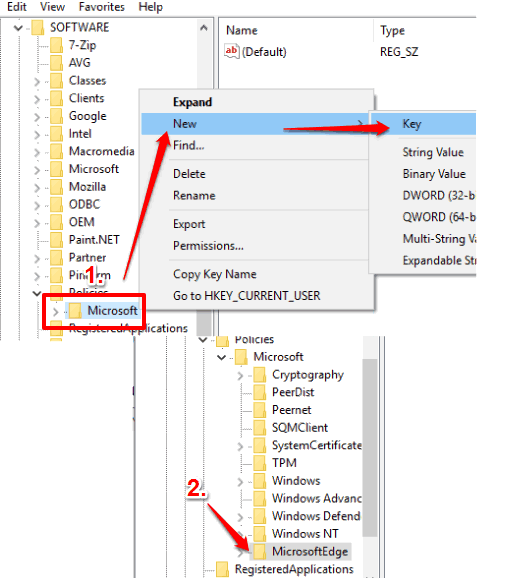
Task: Click the PeerDist folder icon
Action: pos(259,392)
